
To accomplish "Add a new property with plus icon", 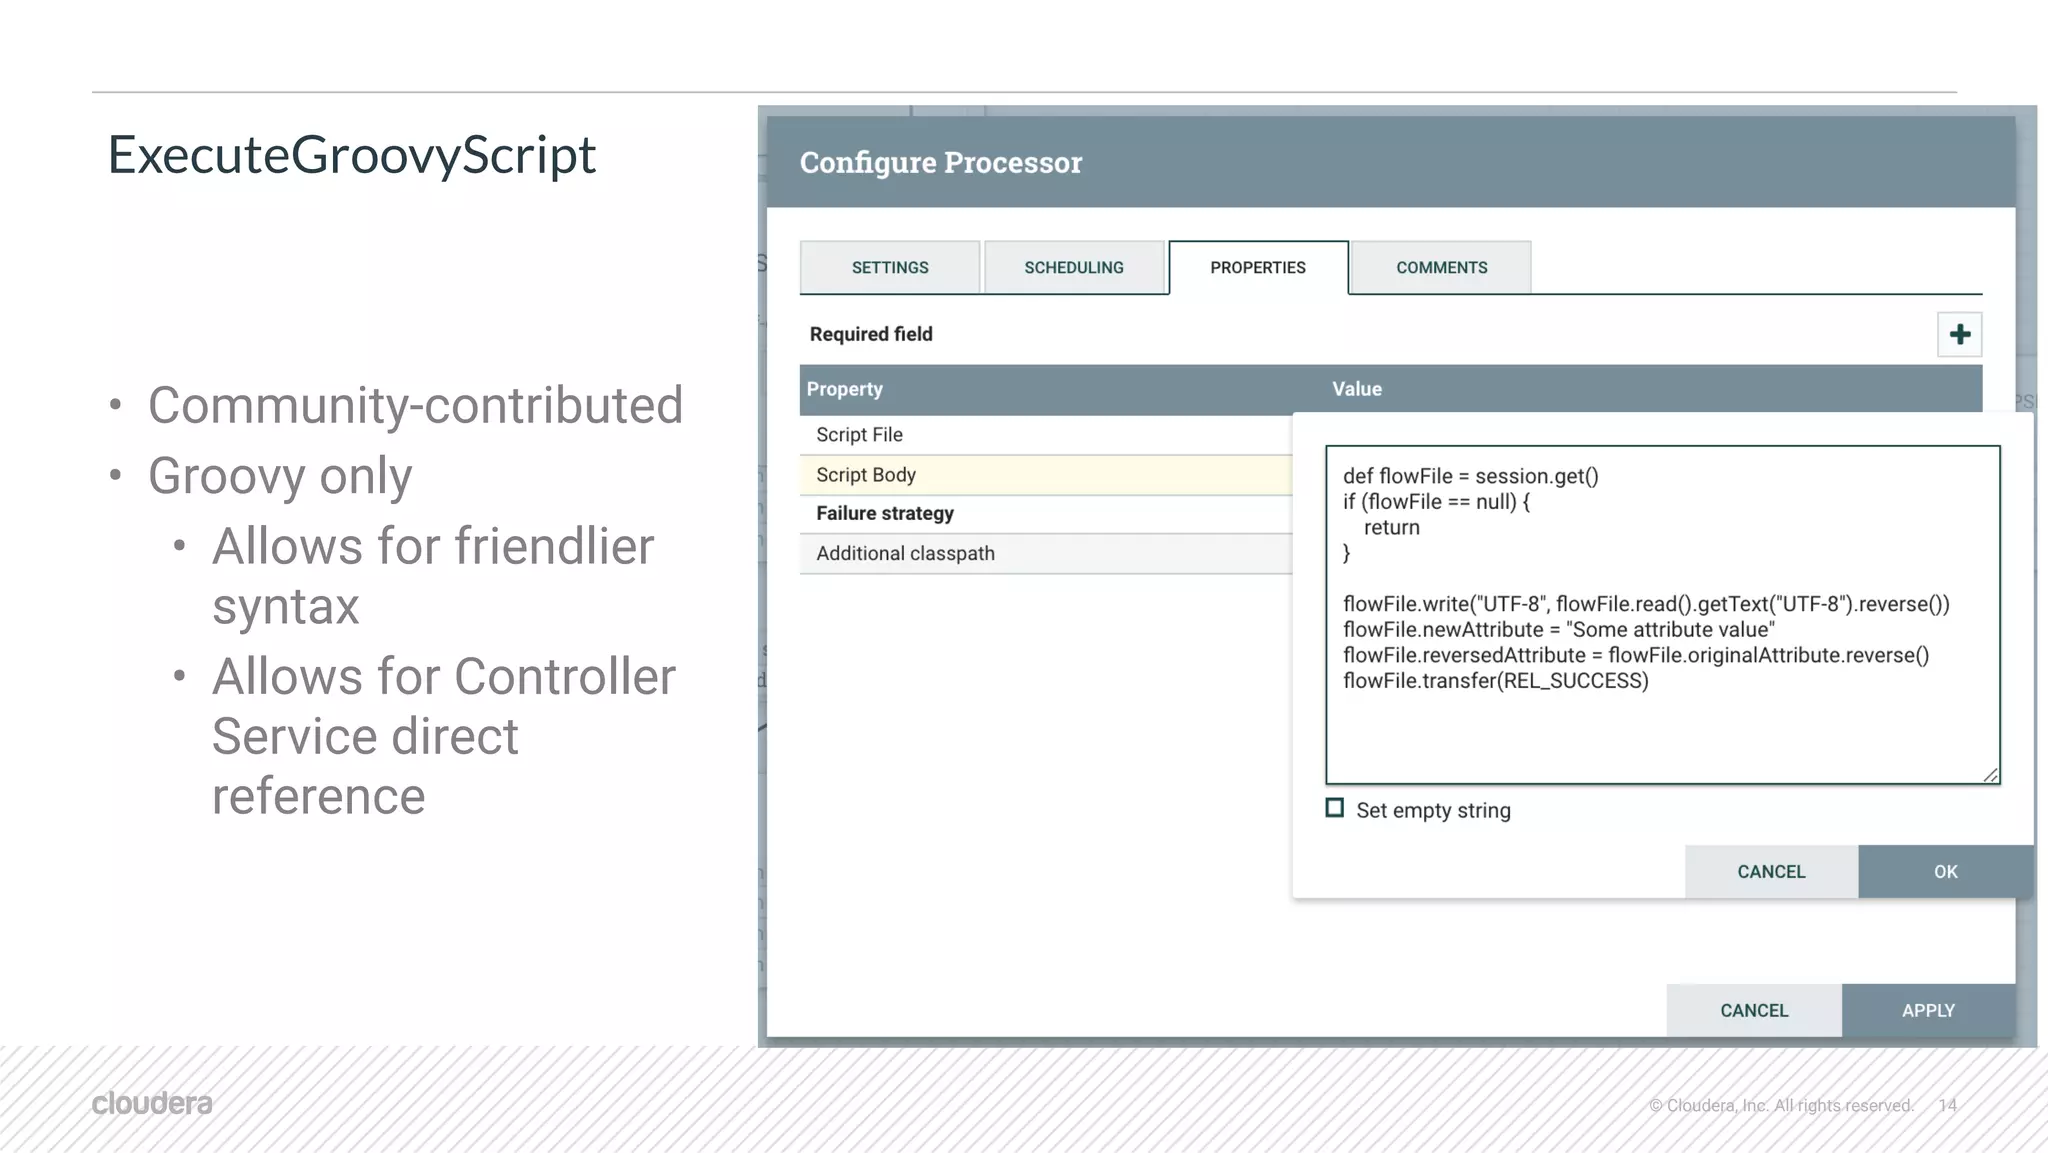I will click(1959, 334).
